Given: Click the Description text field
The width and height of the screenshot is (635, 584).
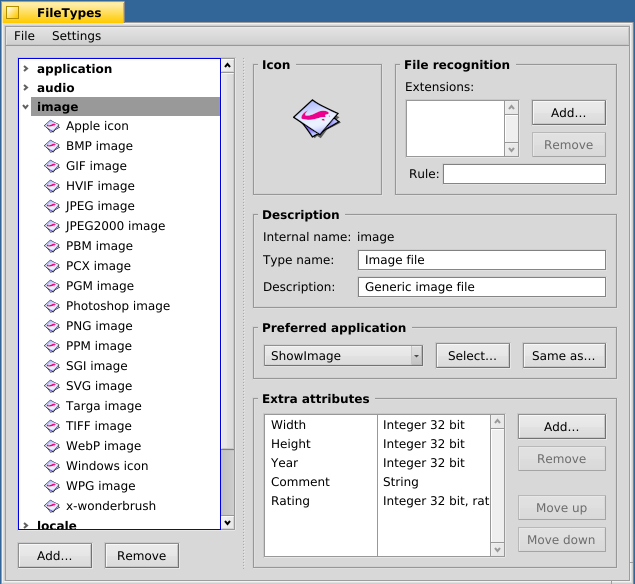Looking at the screenshot, I should point(482,287).
